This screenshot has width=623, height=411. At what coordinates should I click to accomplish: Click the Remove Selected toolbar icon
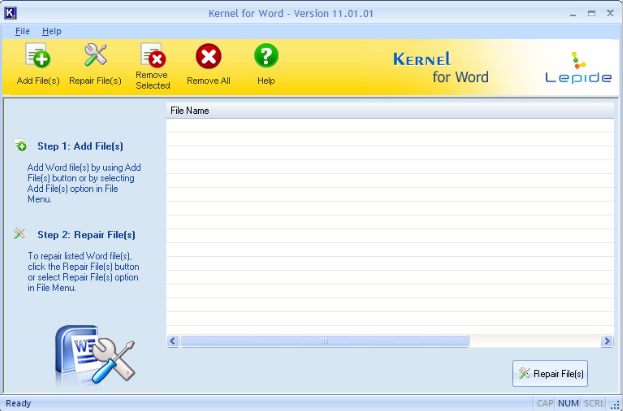click(x=153, y=55)
